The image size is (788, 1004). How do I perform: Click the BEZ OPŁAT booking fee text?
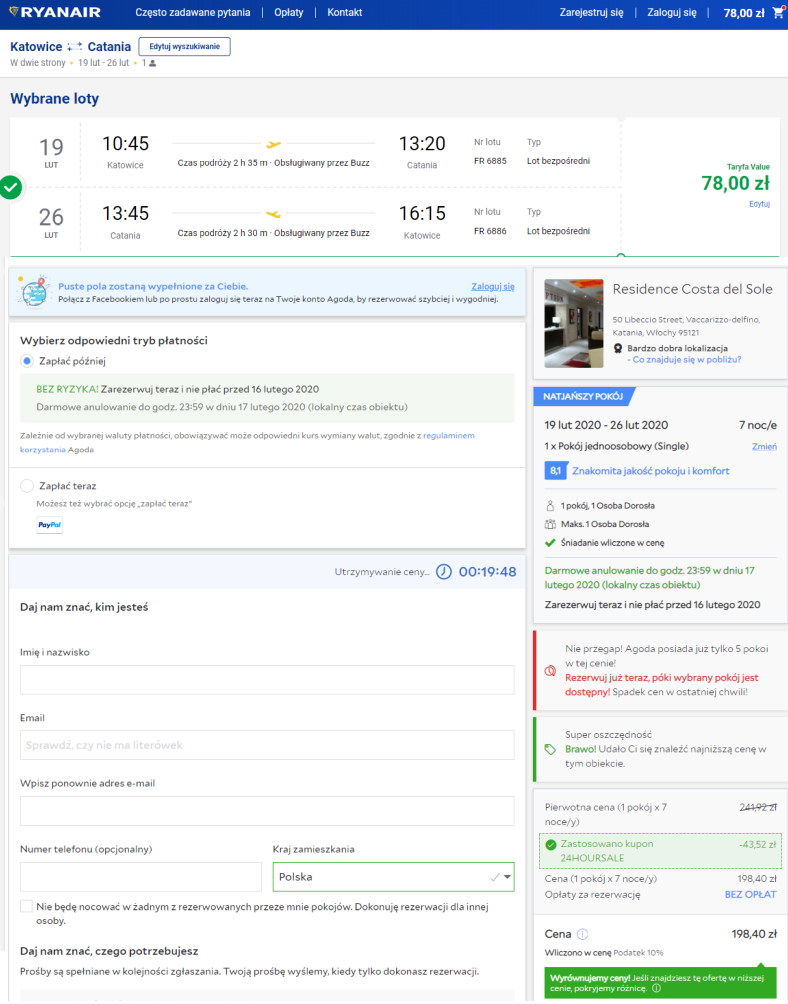[750, 895]
